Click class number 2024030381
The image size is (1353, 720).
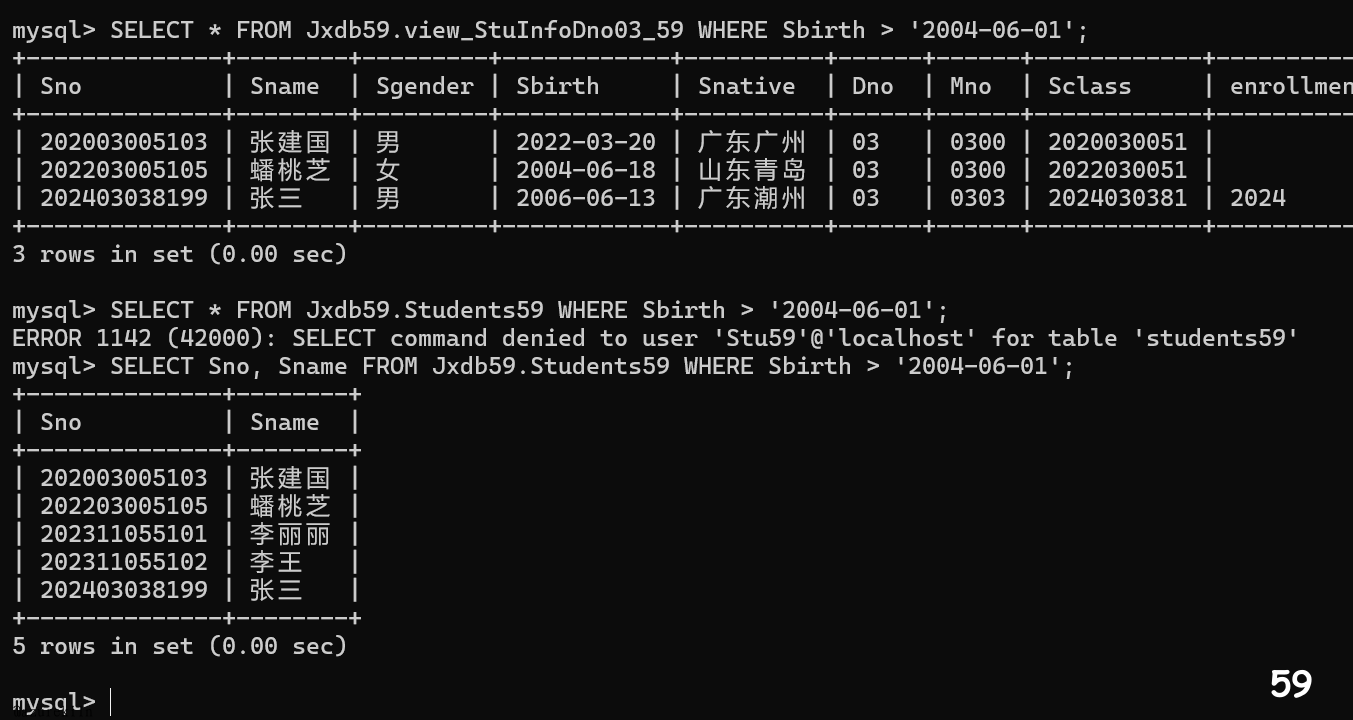(x=1117, y=198)
